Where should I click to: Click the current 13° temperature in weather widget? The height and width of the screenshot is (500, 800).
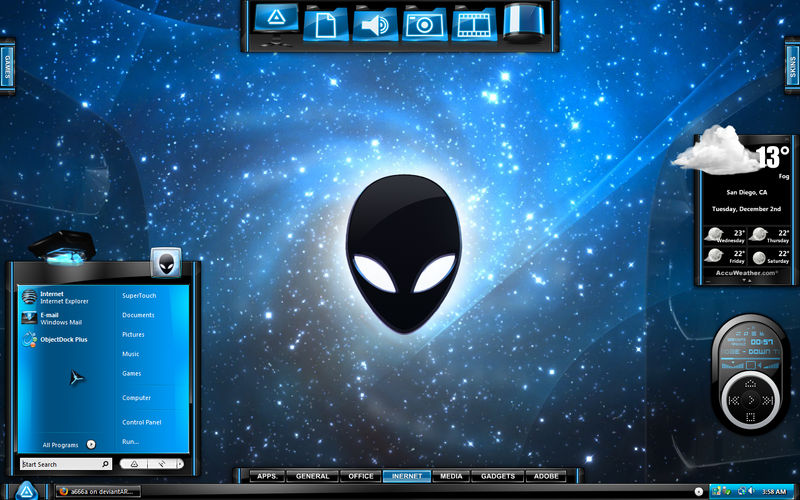coord(772,156)
